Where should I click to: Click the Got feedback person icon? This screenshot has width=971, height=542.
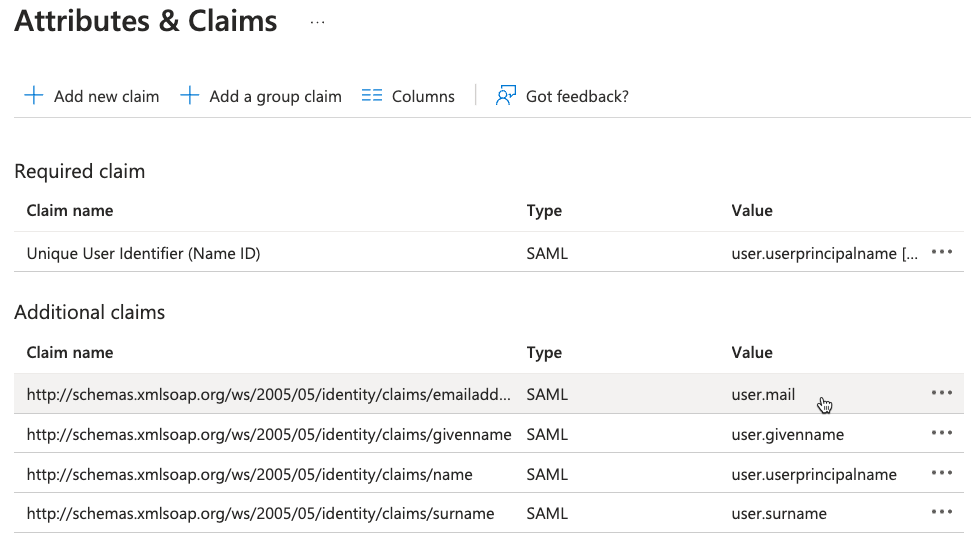click(x=506, y=96)
